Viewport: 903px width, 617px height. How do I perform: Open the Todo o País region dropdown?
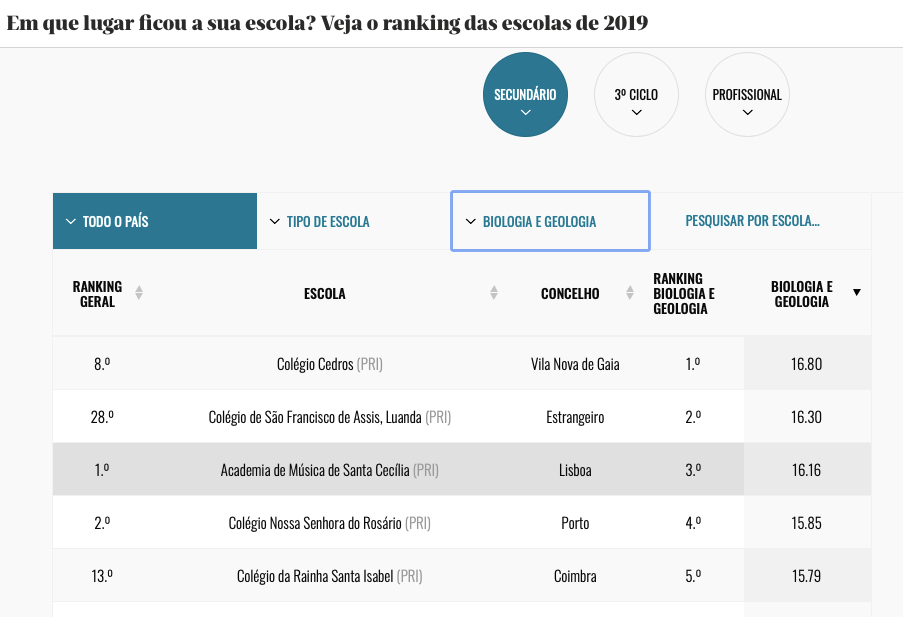[x=155, y=221]
